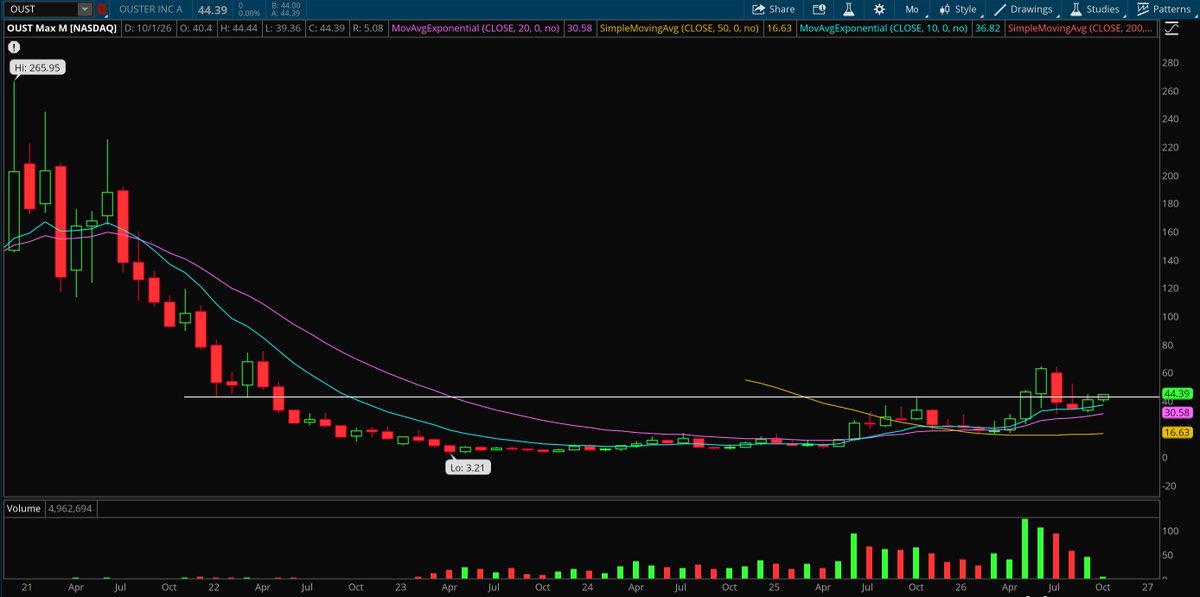Open the Drawings menu
Image resolution: width=1200 pixels, height=597 pixels.
click(x=1024, y=9)
